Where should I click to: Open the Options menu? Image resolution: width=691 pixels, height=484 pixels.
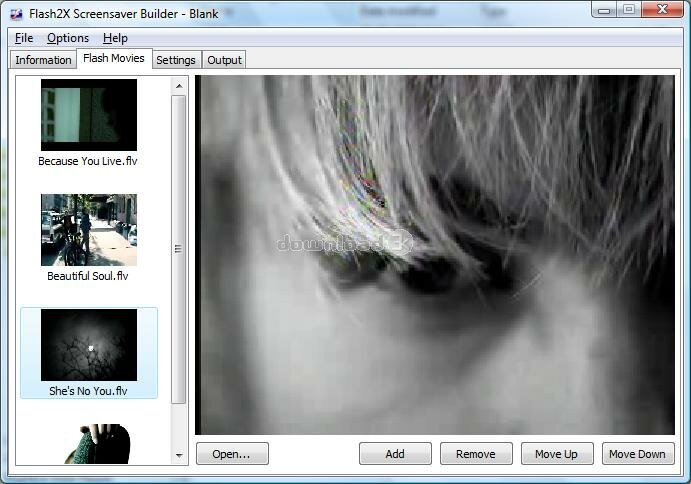click(x=68, y=38)
